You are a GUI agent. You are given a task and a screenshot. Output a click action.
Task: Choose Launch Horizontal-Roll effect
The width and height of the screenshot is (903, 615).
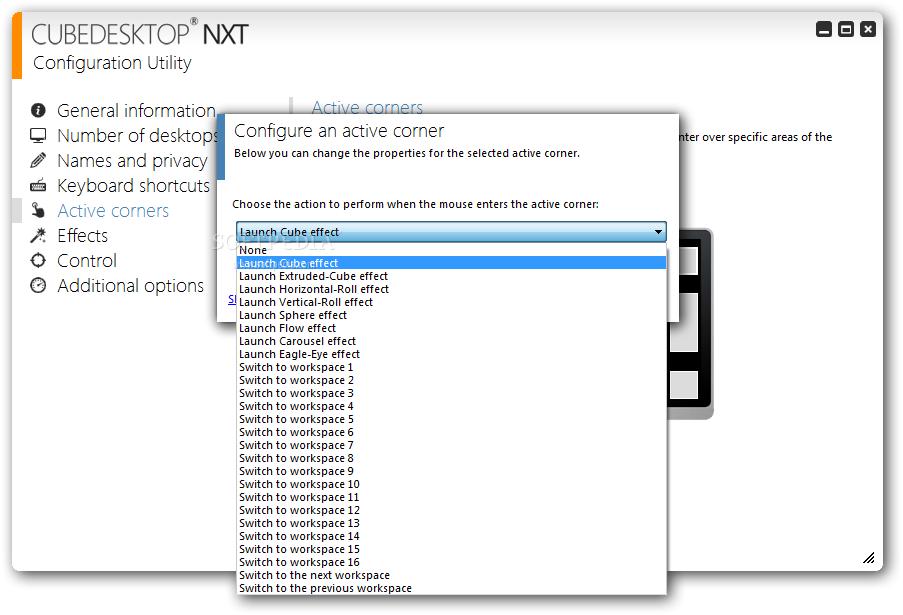pos(452,289)
